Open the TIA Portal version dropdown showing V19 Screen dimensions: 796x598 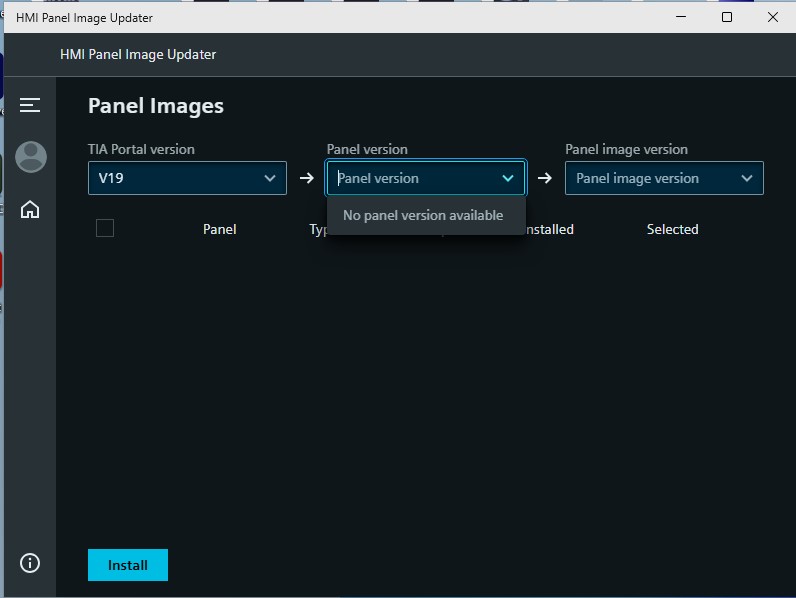pos(187,178)
